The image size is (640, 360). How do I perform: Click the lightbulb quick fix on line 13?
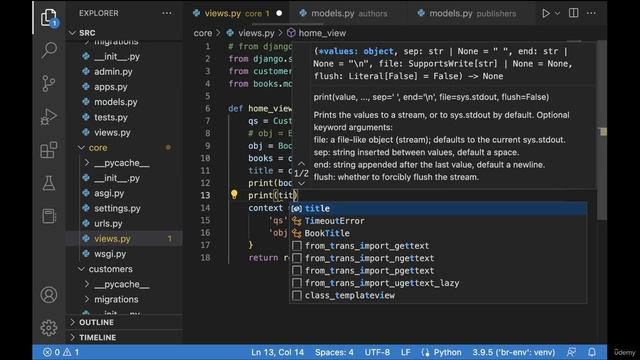coord(234,194)
